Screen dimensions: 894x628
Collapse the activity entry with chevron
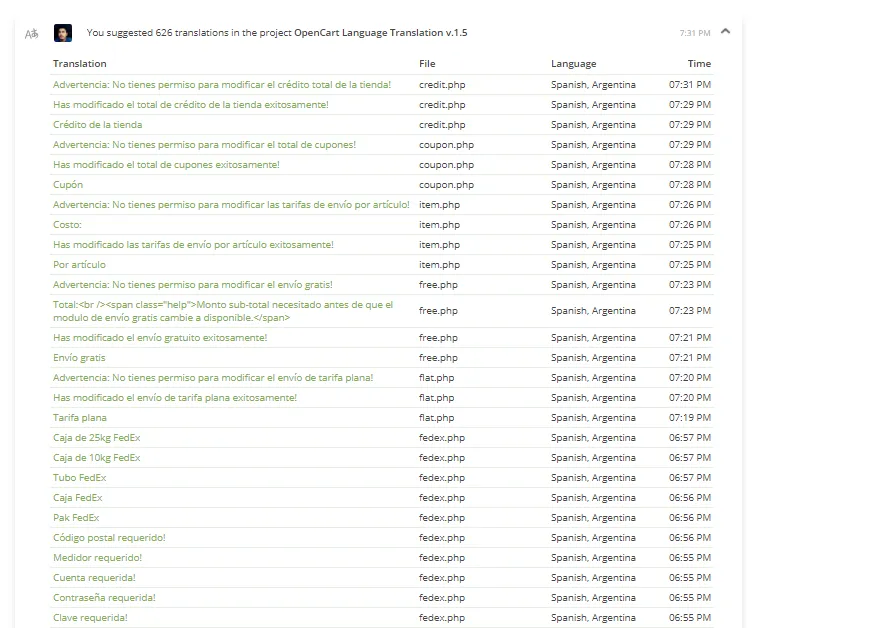point(725,31)
